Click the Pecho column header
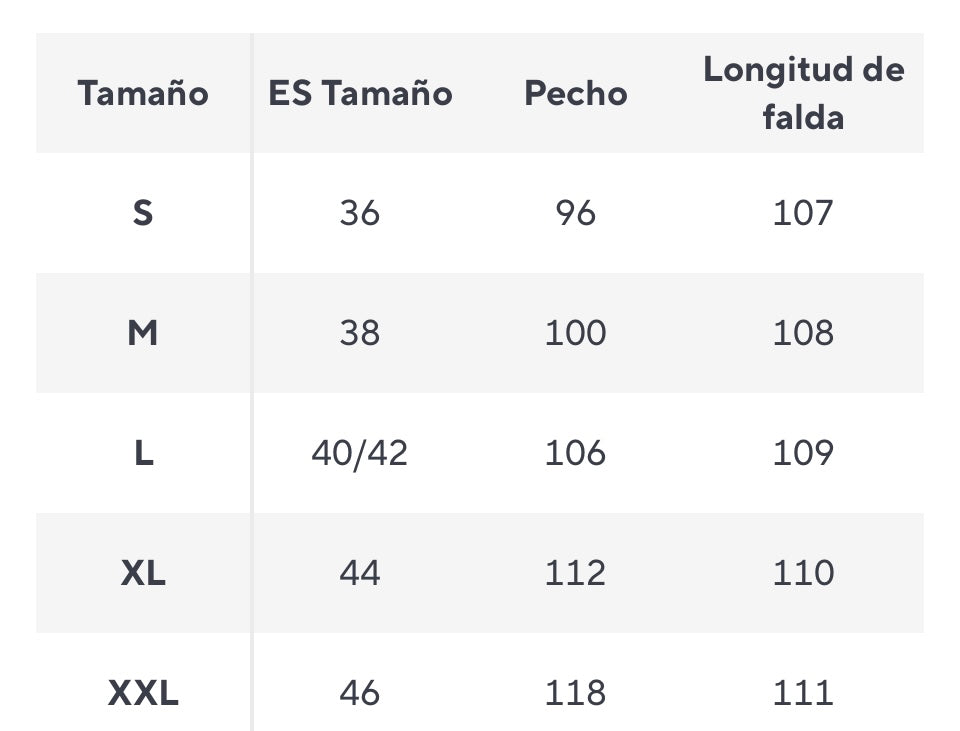 (x=576, y=93)
